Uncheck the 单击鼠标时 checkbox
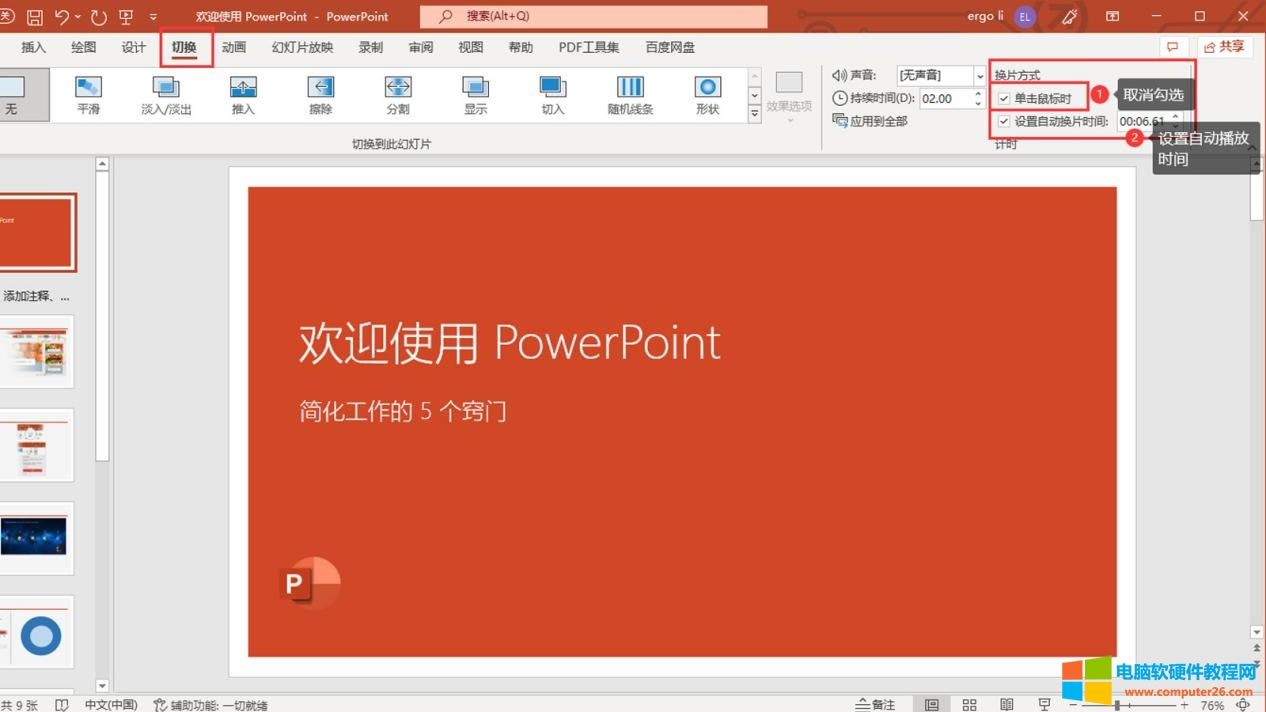 [x=1004, y=99]
